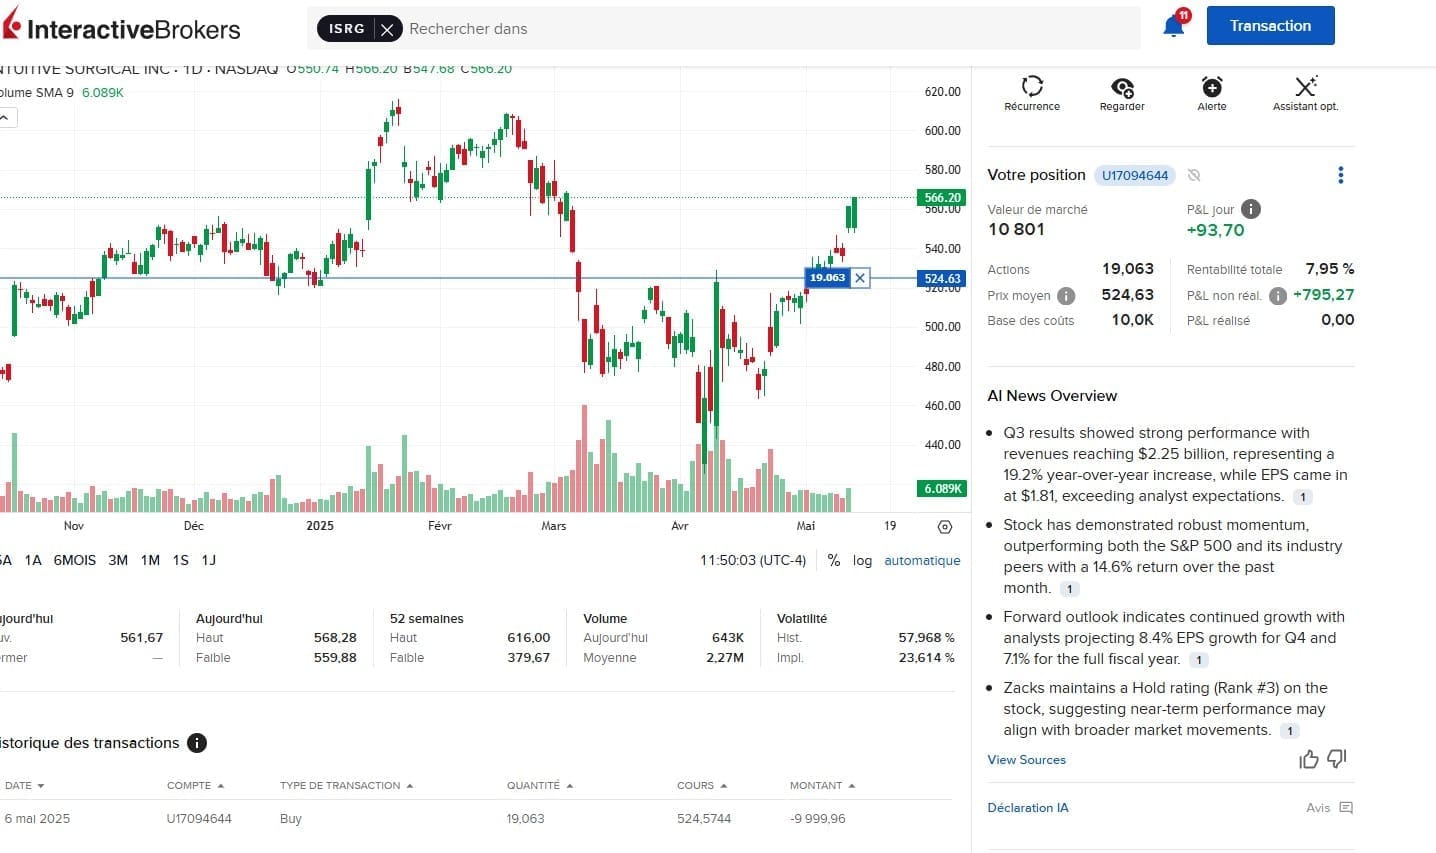Image resolution: width=1436 pixels, height=853 pixels.
Task: Open the View Sources link
Action: tap(1026, 760)
